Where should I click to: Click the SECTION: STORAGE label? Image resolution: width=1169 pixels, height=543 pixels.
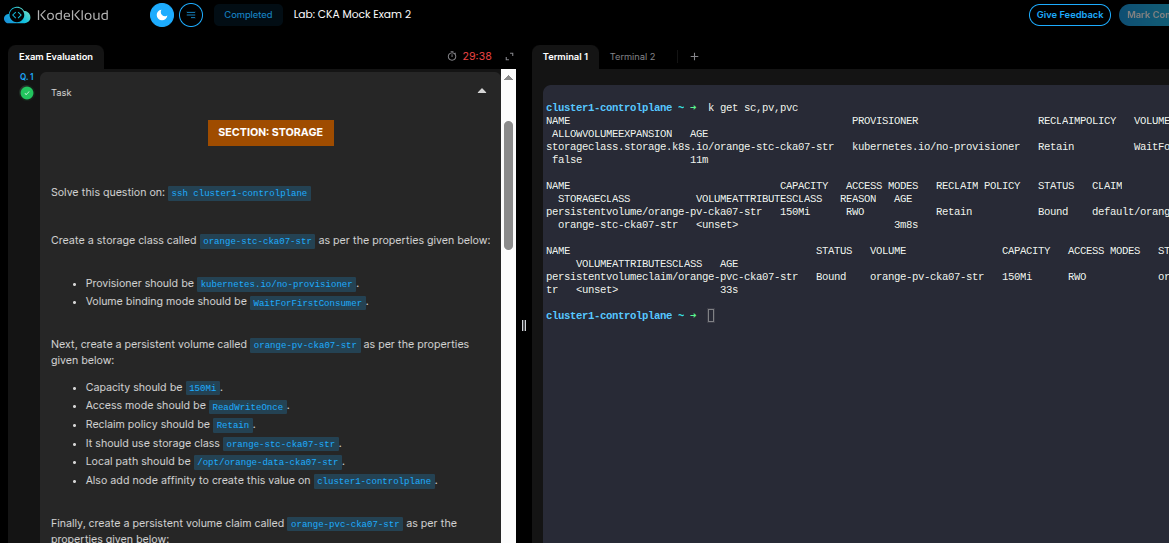click(270, 132)
